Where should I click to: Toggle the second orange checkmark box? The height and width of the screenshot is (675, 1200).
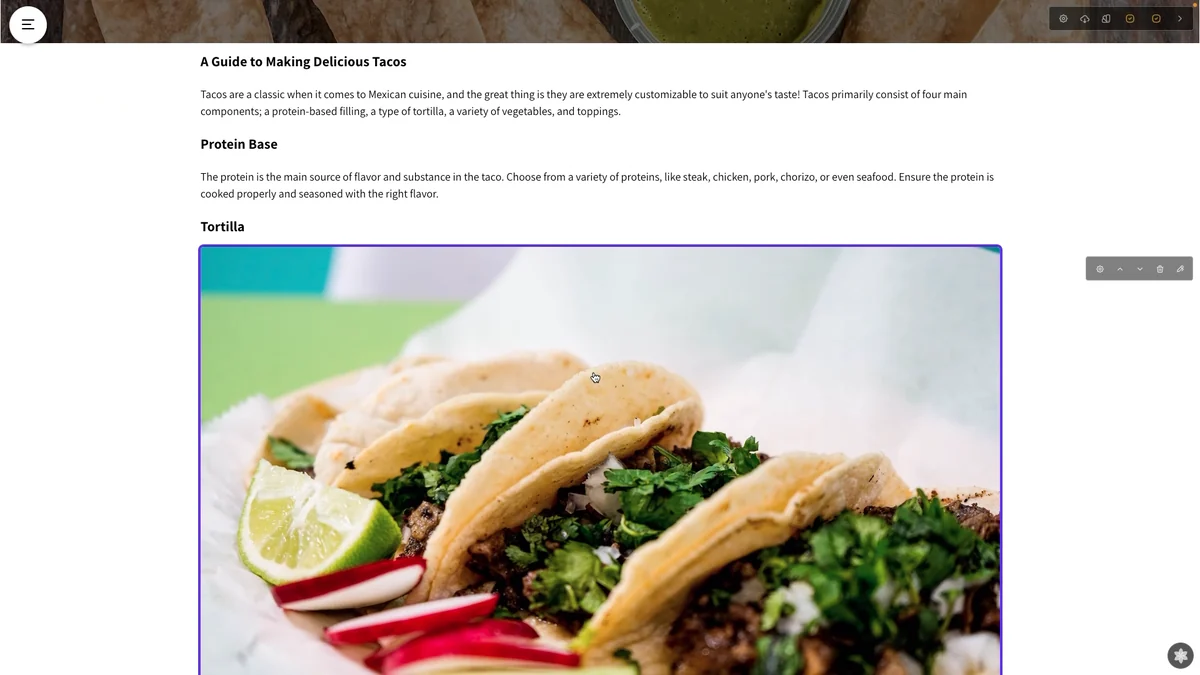point(1156,19)
